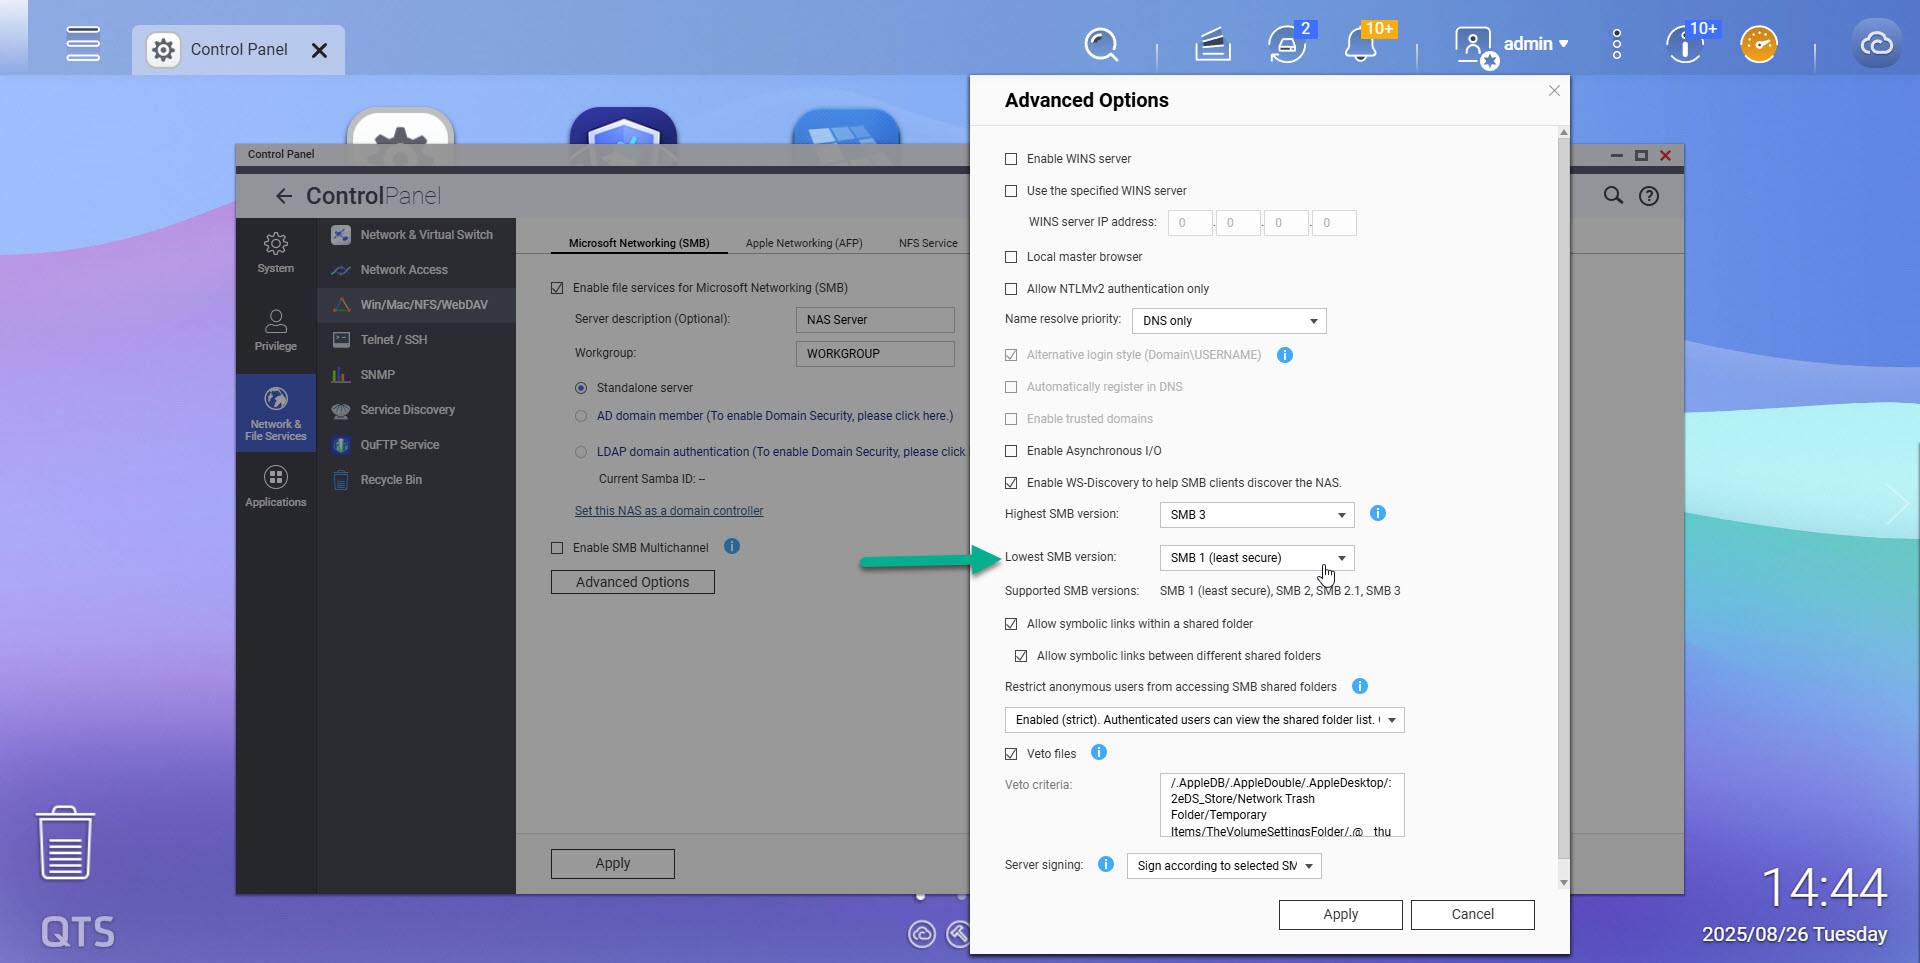The height and width of the screenshot is (963, 1920).
Task: Toggle Enable SMB Multichannel checkbox
Action: [557, 548]
